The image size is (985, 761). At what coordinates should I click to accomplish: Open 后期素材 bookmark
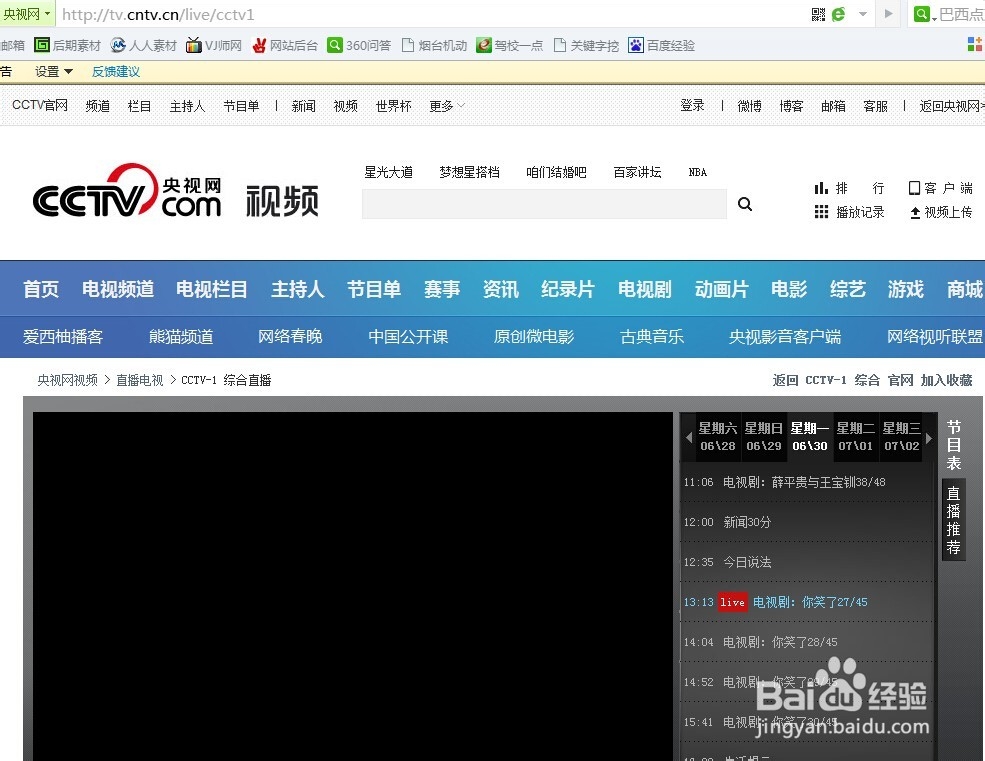(67, 45)
